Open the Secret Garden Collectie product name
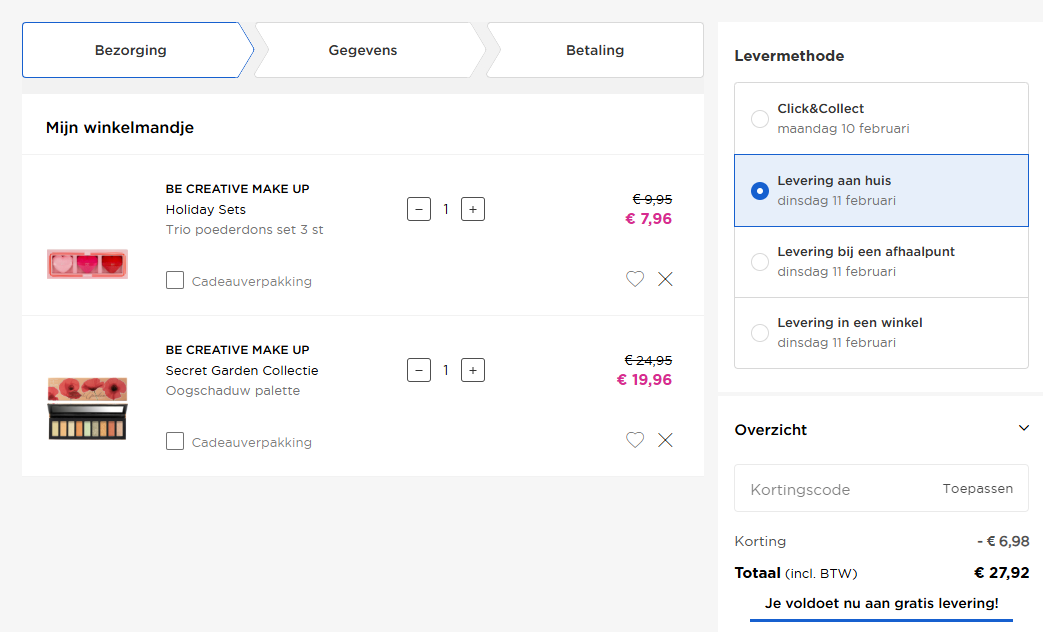Screen dimensions: 1043x632 click(242, 371)
